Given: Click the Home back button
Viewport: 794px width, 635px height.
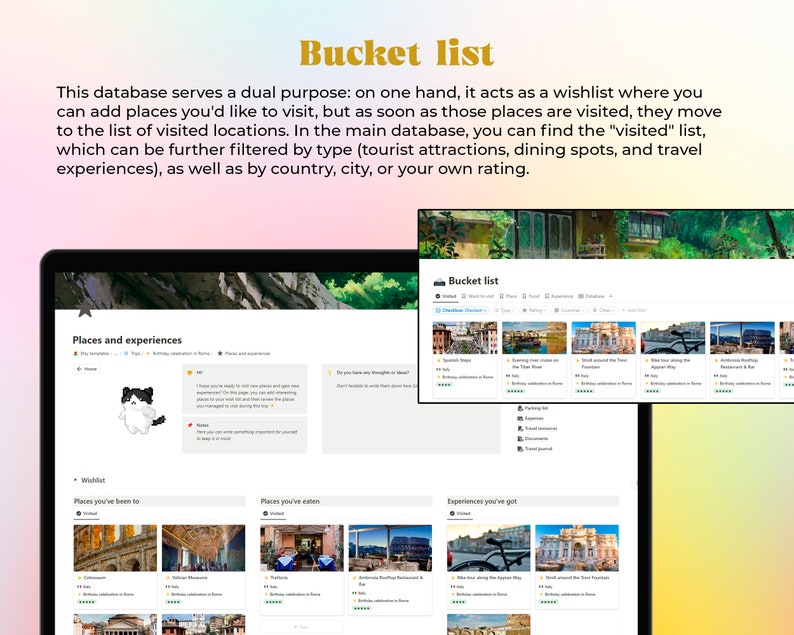Looking at the screenshot, I should point(87,369).
